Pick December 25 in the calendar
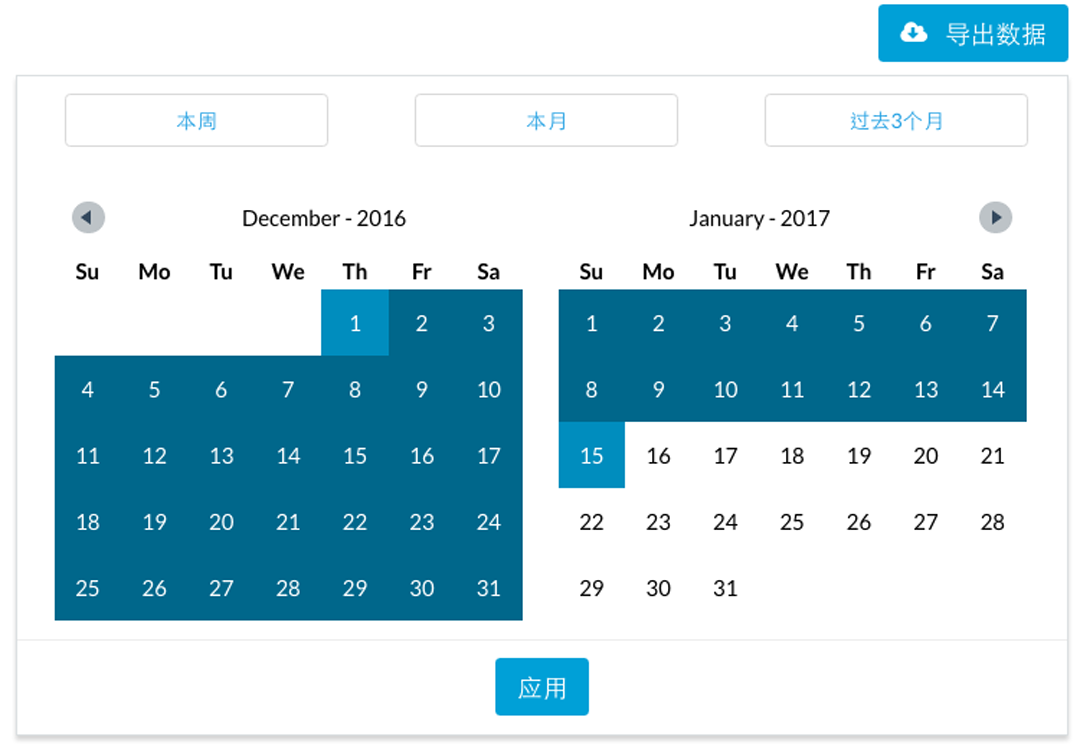Viewport: 1080px width, 753px height. (x=88, y=588)
